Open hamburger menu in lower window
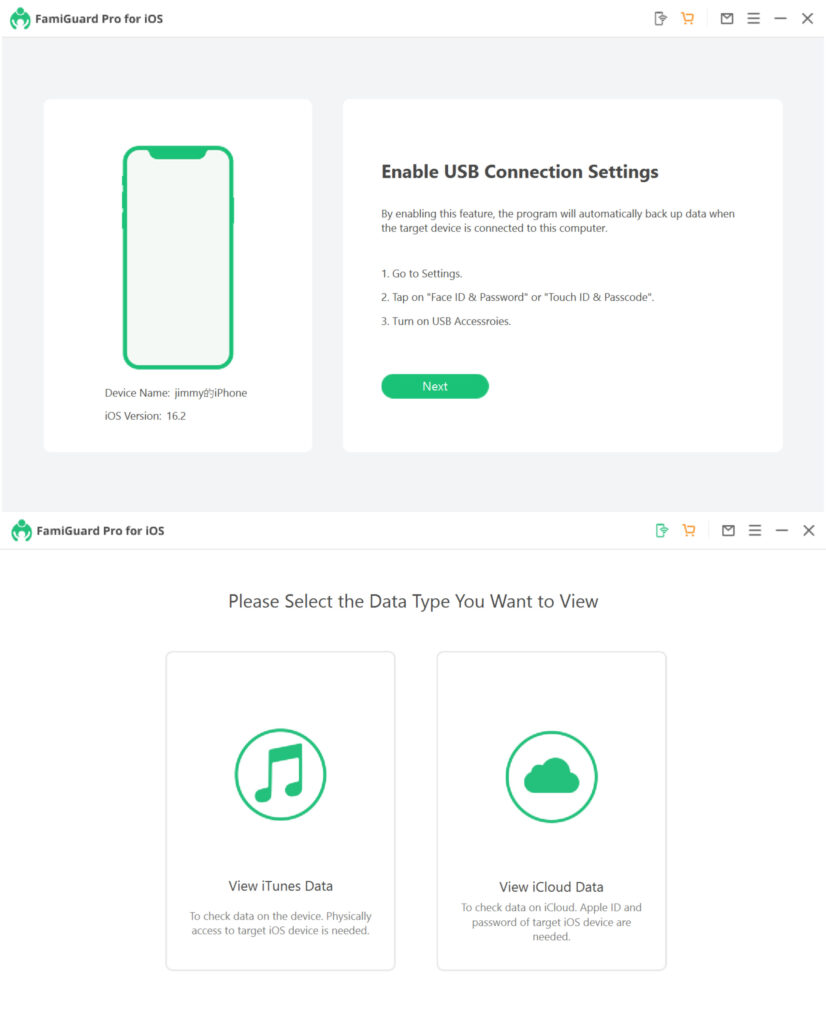 (755, 530)
